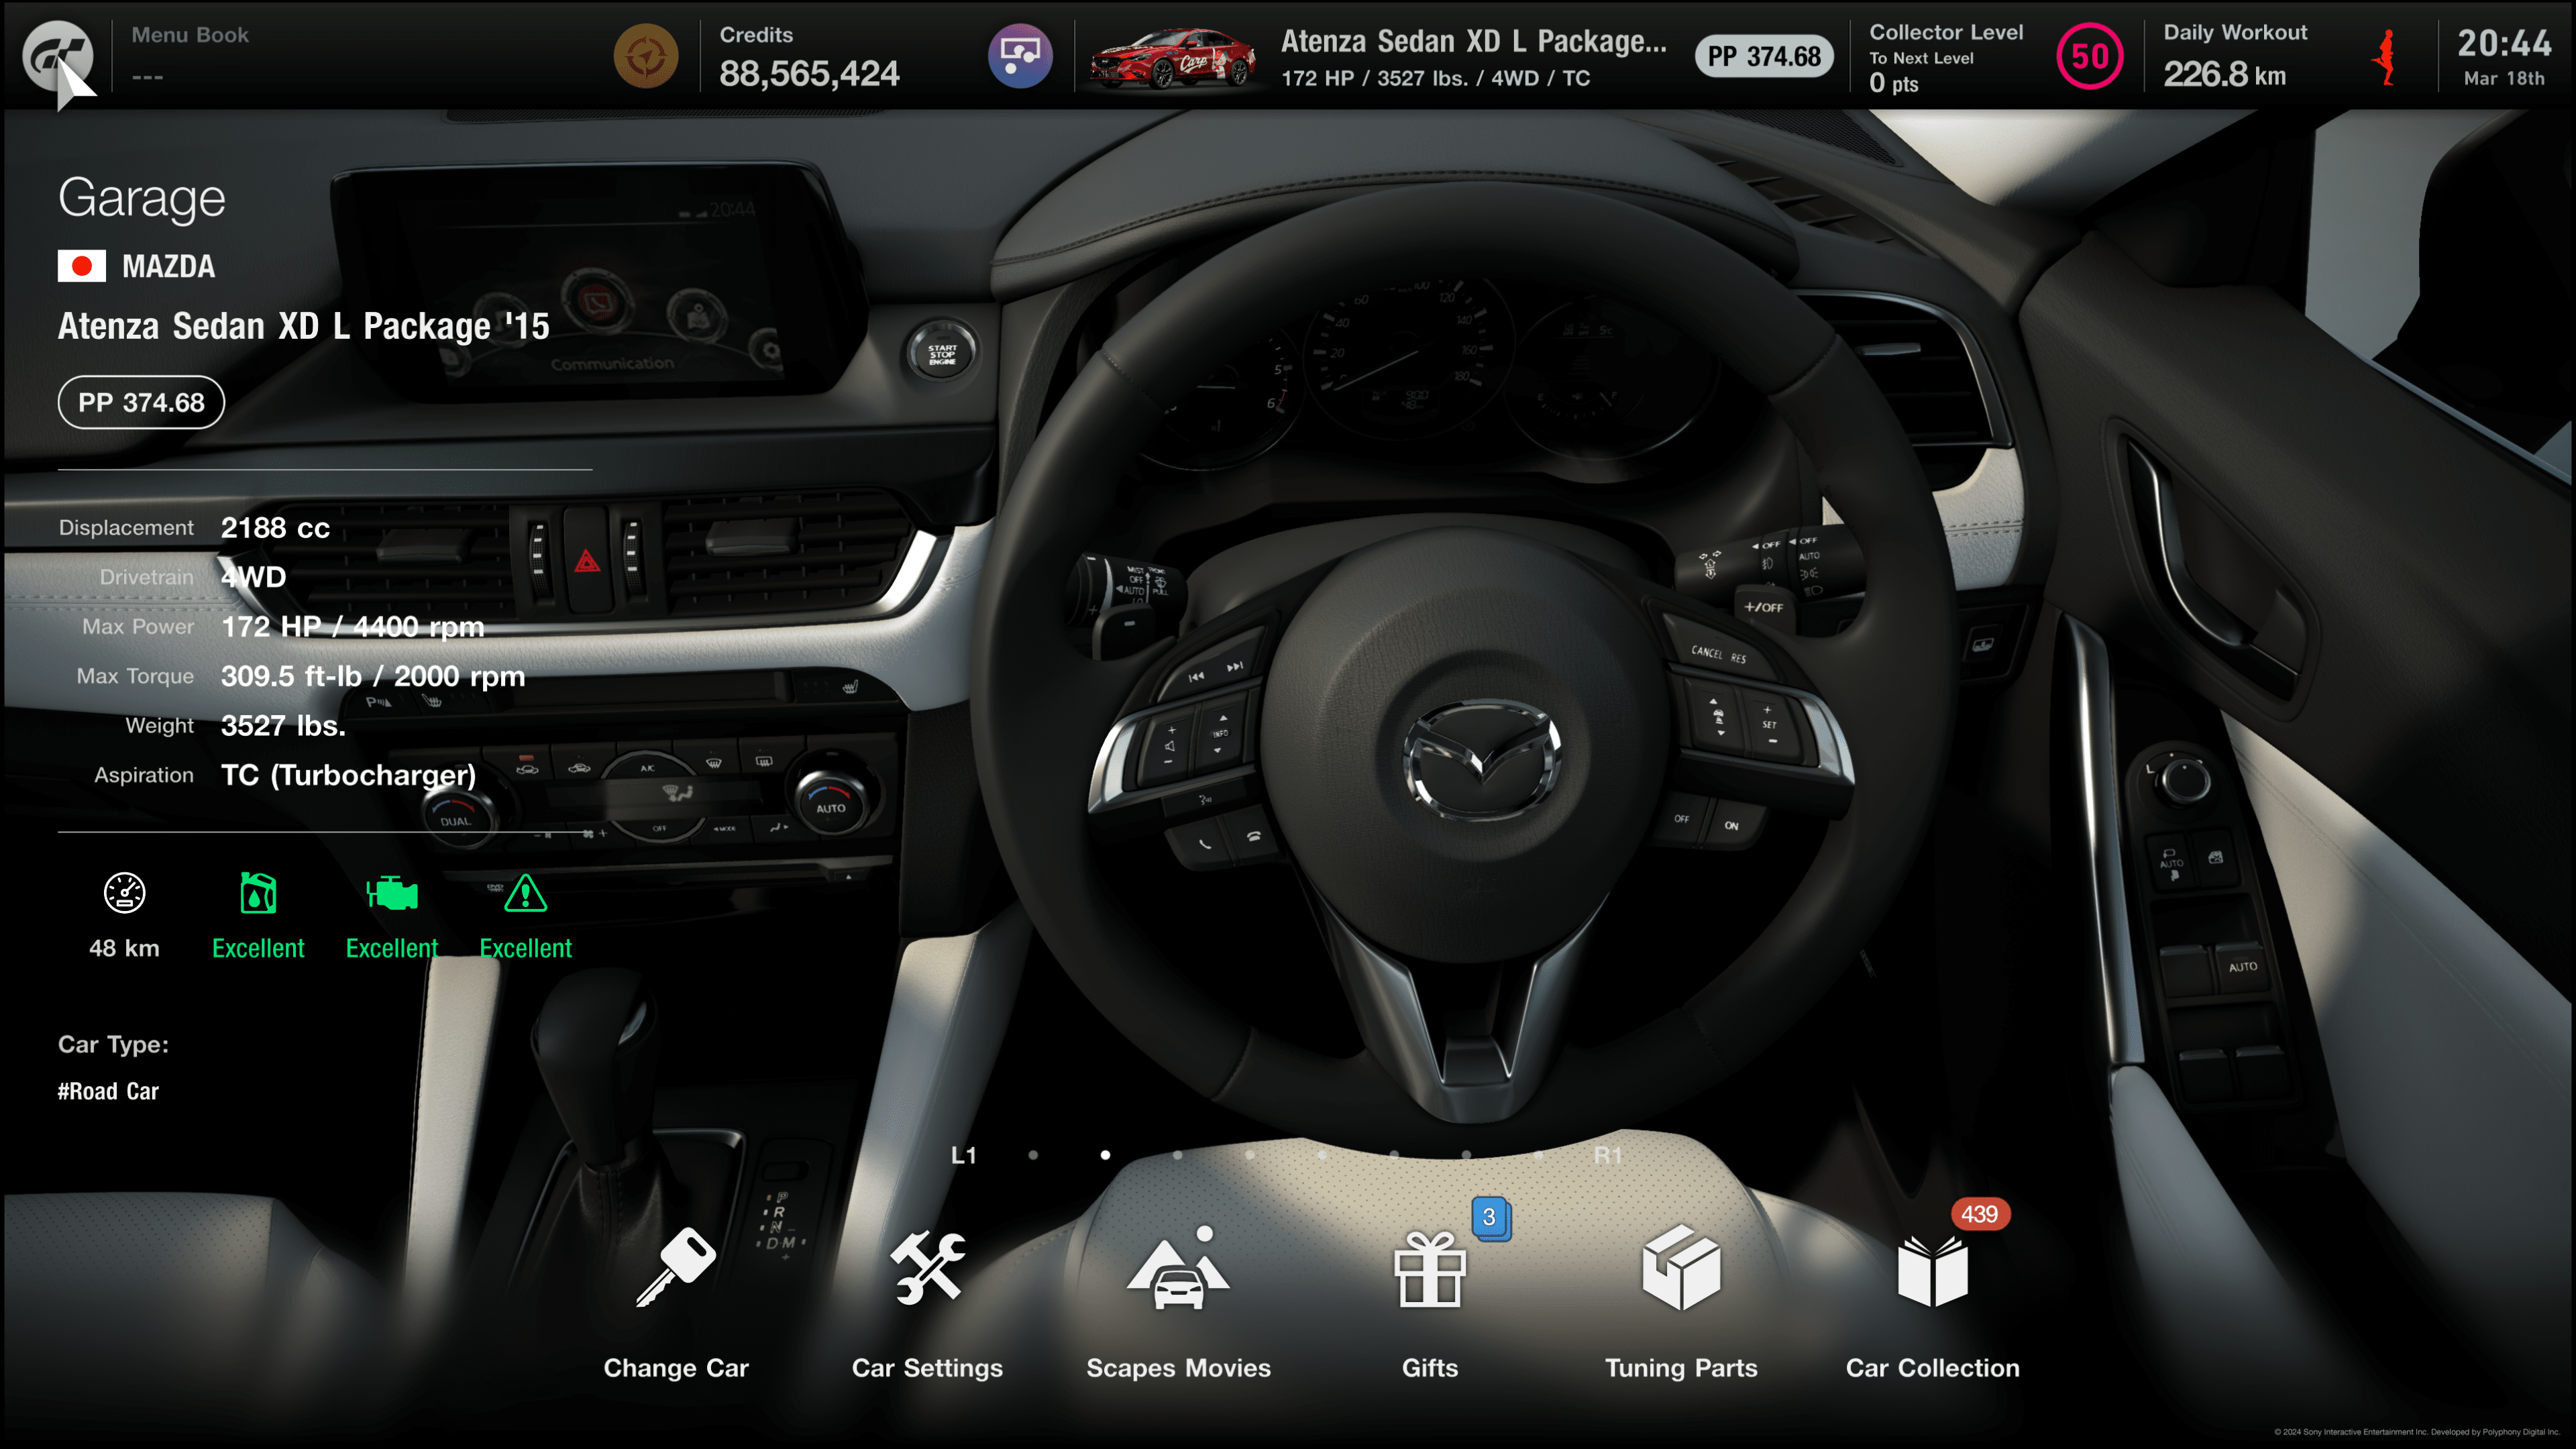Open the purple multiplayer showcase icon

click(1020, 56)
